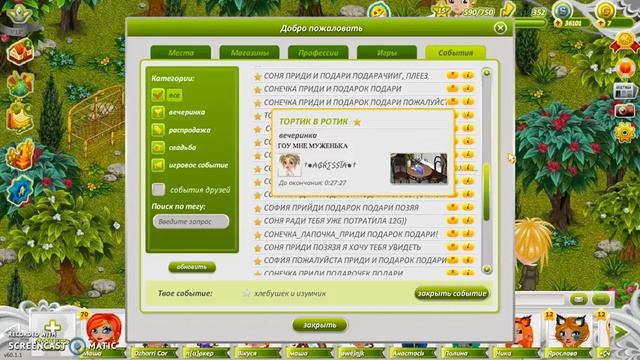Viewport: 640px width, 360px height.
Task: Click the mail envelope button near chat
Action: coord(578,300)
